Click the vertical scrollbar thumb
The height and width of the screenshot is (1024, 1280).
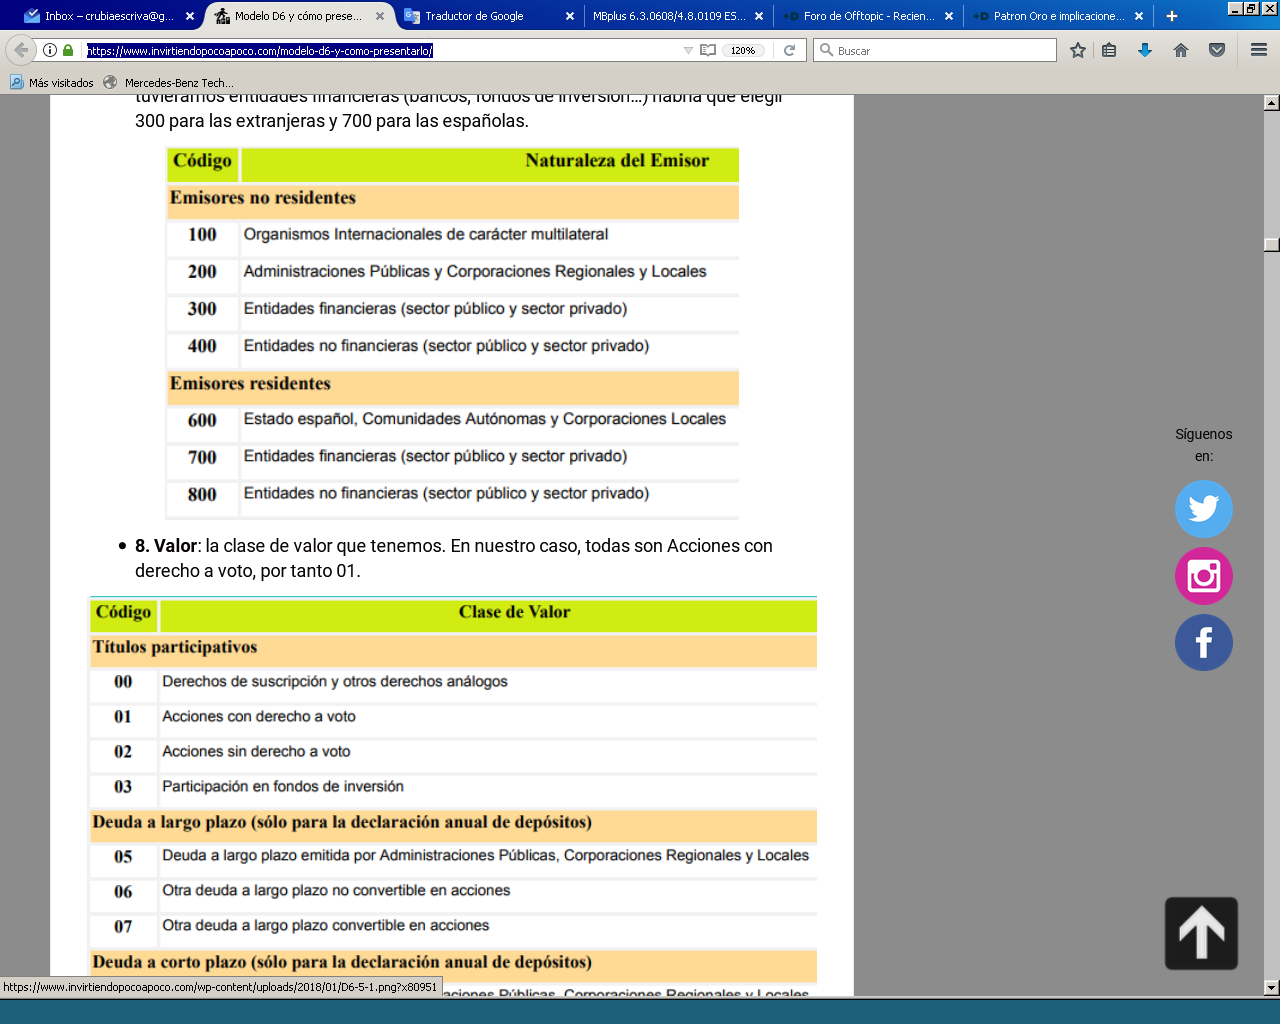pos(1272,245)
